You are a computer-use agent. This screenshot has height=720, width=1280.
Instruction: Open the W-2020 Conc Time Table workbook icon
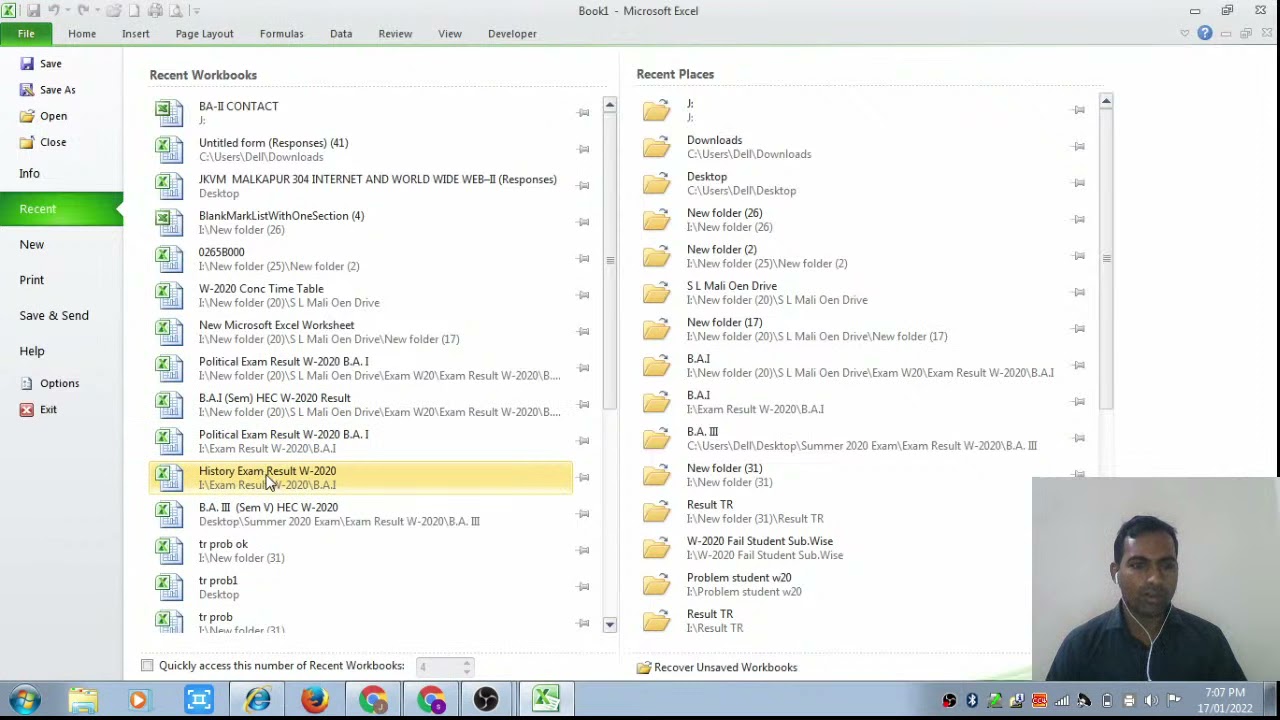pos(169,295)
